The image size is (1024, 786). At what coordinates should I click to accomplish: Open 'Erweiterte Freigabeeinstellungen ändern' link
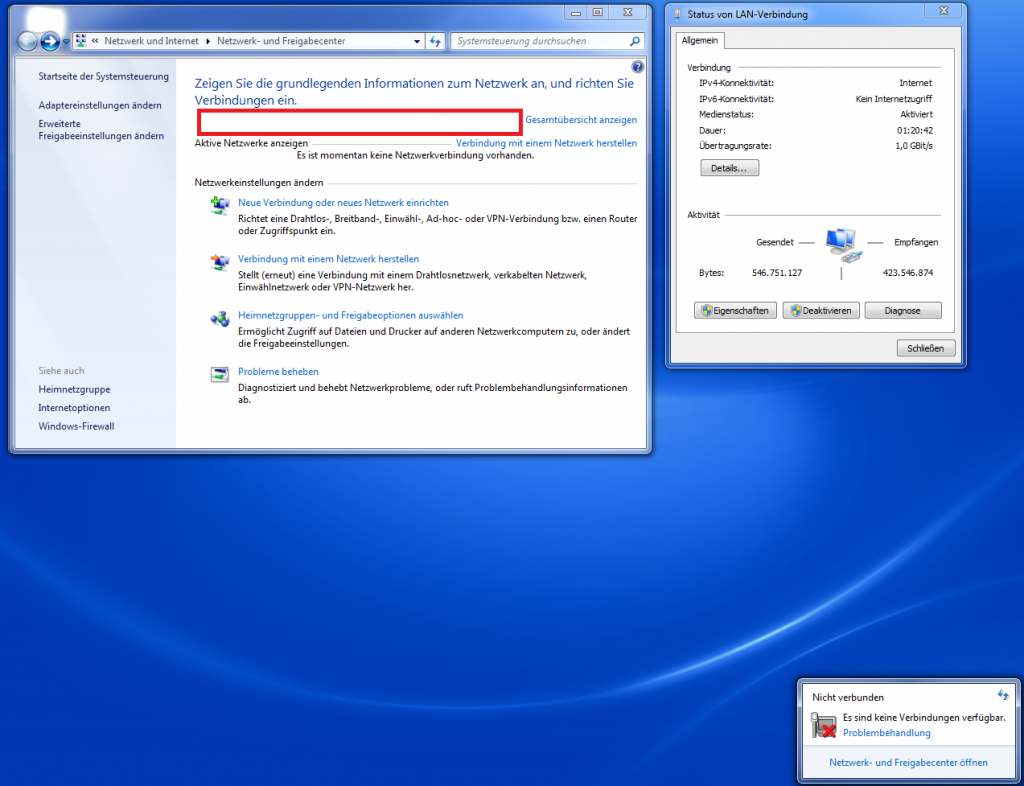(101, 130)
